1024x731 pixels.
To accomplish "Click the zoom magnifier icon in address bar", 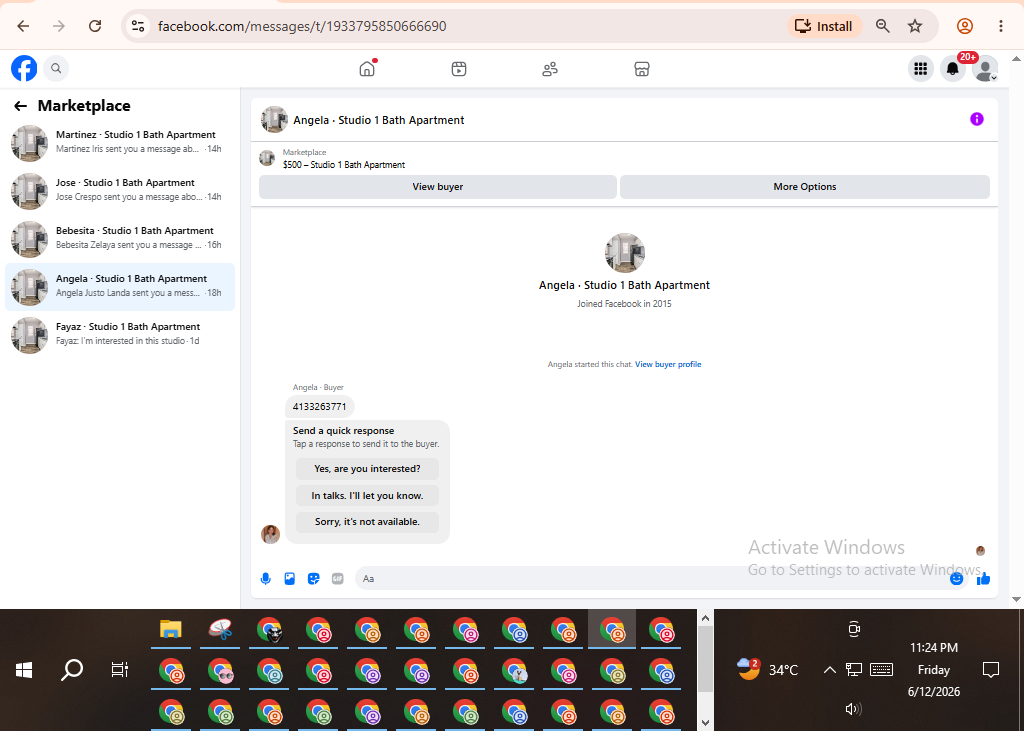I will (883, 26).
